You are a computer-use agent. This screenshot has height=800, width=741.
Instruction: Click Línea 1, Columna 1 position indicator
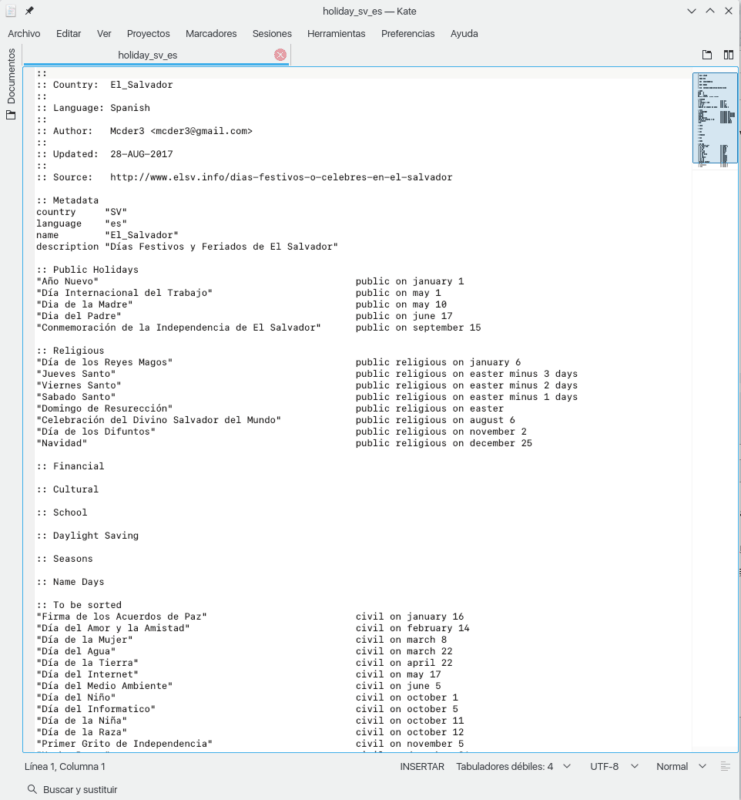click(65, 767)
